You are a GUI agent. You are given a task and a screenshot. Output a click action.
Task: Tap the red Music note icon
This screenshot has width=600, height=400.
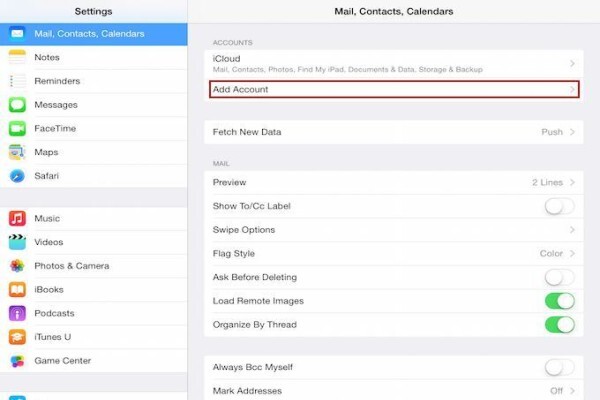tap(17, 219)
